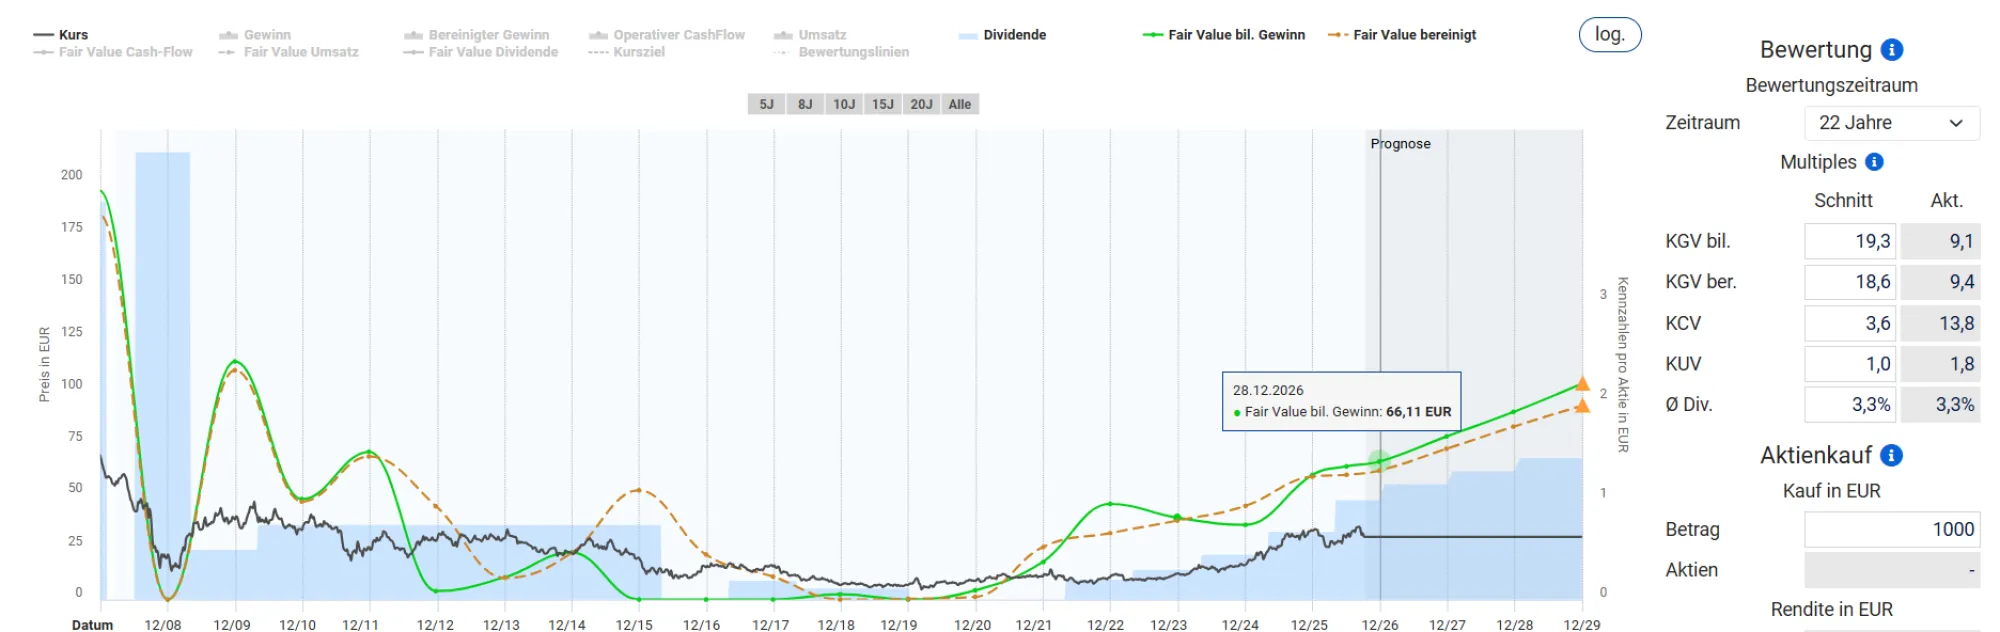
Task: Expand the Zeitraum 22 Jahre dropdown
Action: tap(1892, 123)
